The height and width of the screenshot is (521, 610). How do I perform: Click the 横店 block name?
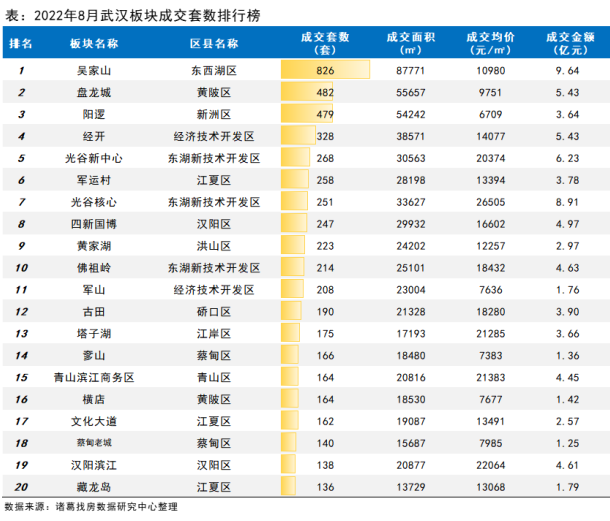click(x=94, y=399)
